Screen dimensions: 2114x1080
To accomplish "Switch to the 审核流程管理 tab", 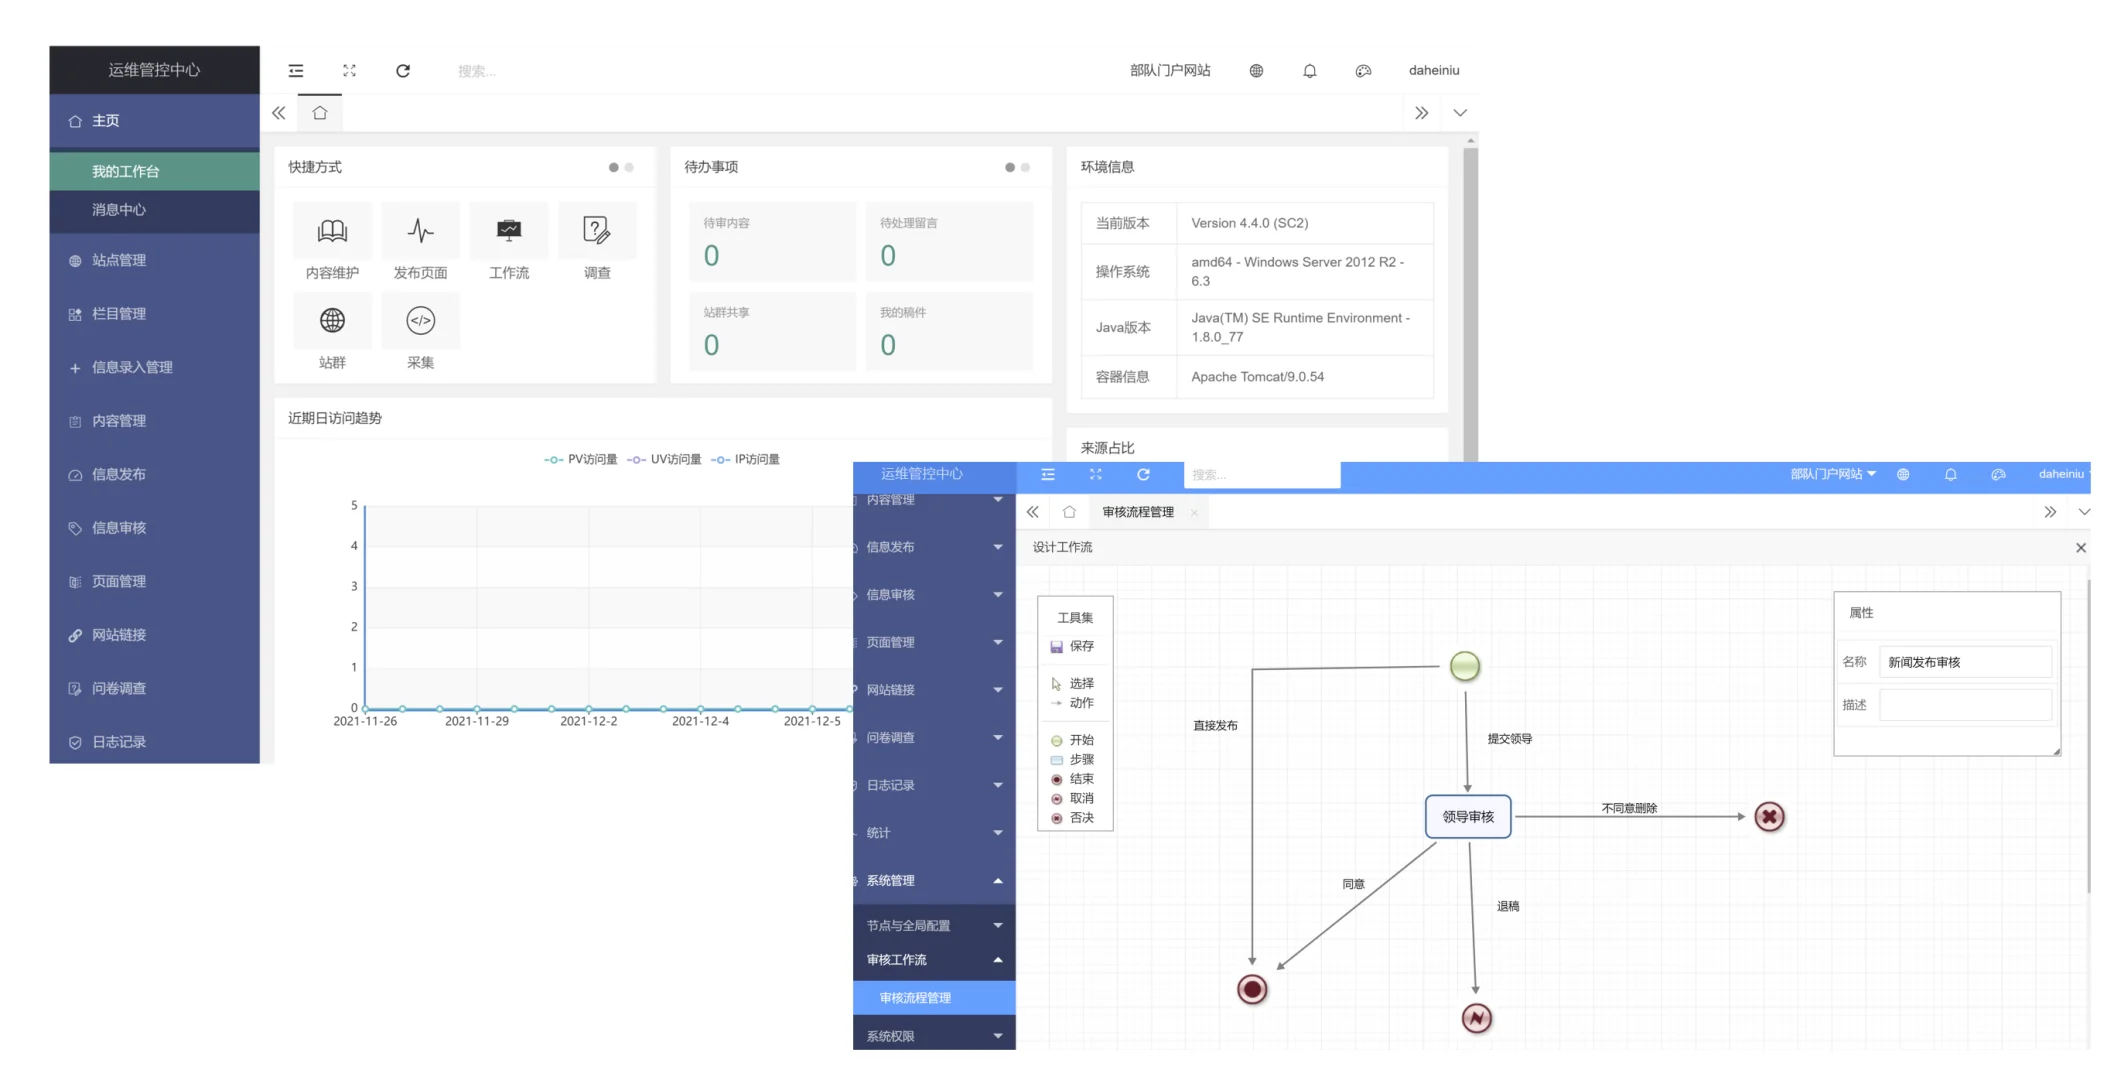I will (x=1138, y=512).
